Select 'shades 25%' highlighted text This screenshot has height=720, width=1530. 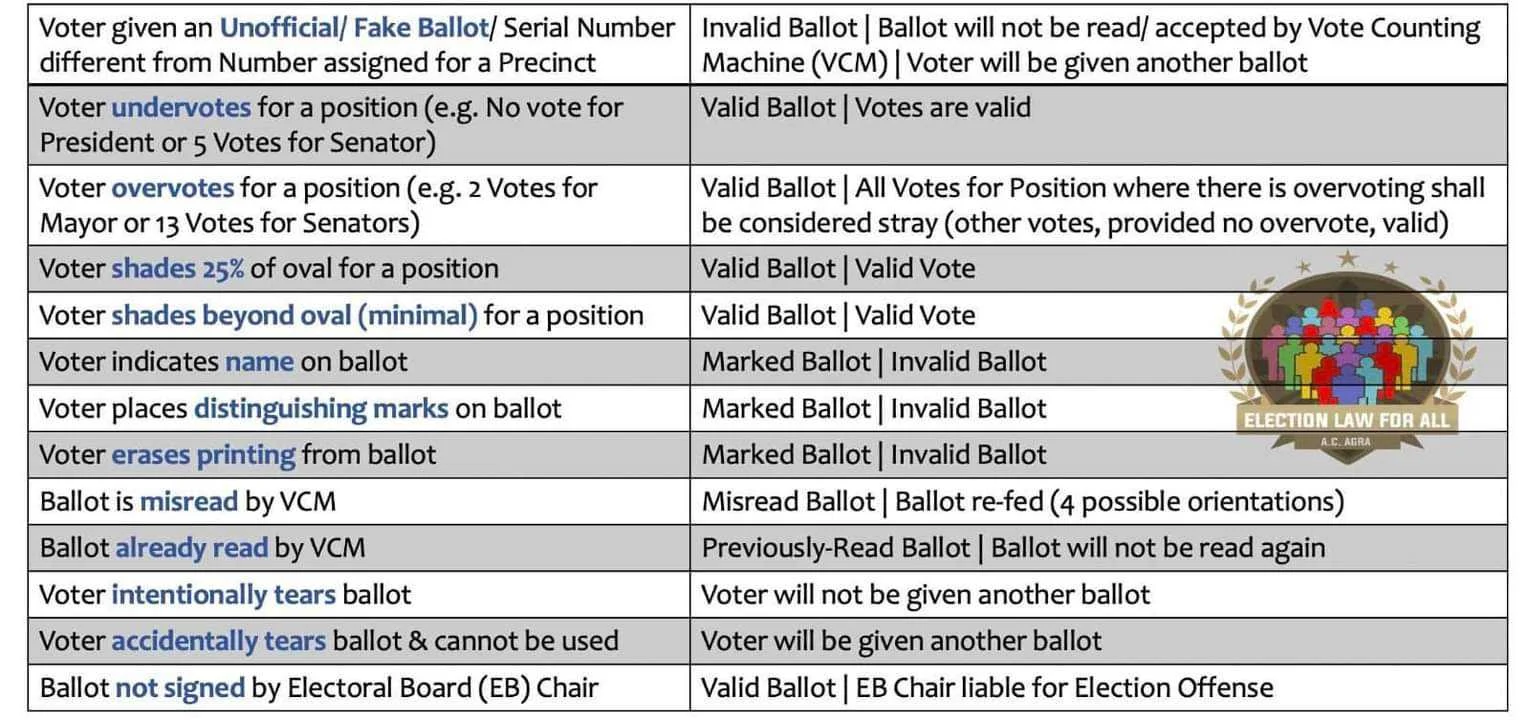pyautogui.click(x=177, y=268)
